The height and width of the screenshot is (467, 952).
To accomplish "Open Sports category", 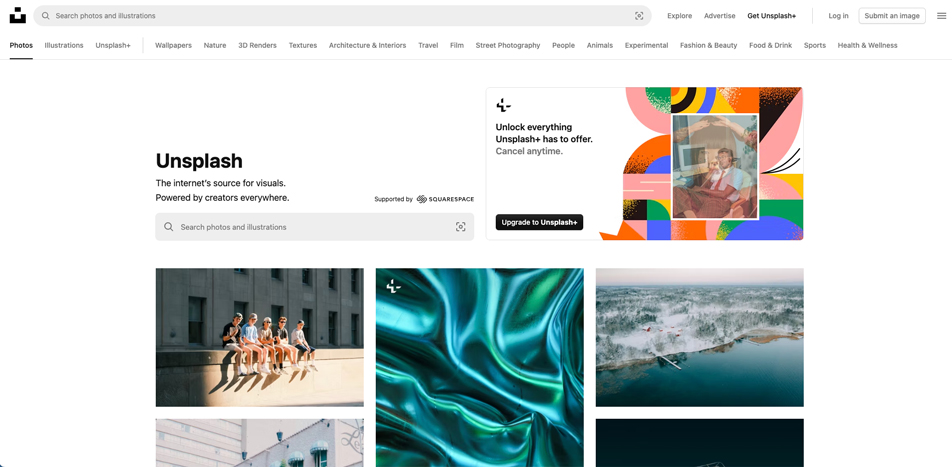I will click(815, 46).
